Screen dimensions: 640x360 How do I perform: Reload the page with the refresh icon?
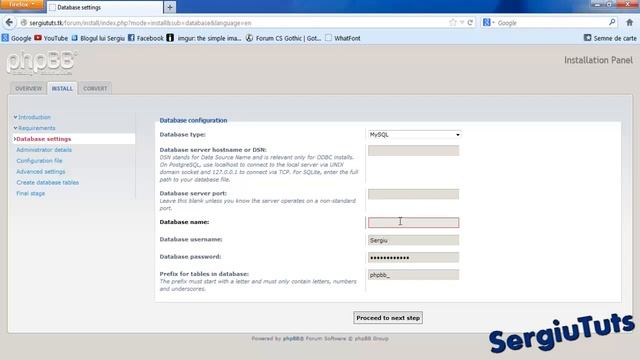[x=470, y=22]
